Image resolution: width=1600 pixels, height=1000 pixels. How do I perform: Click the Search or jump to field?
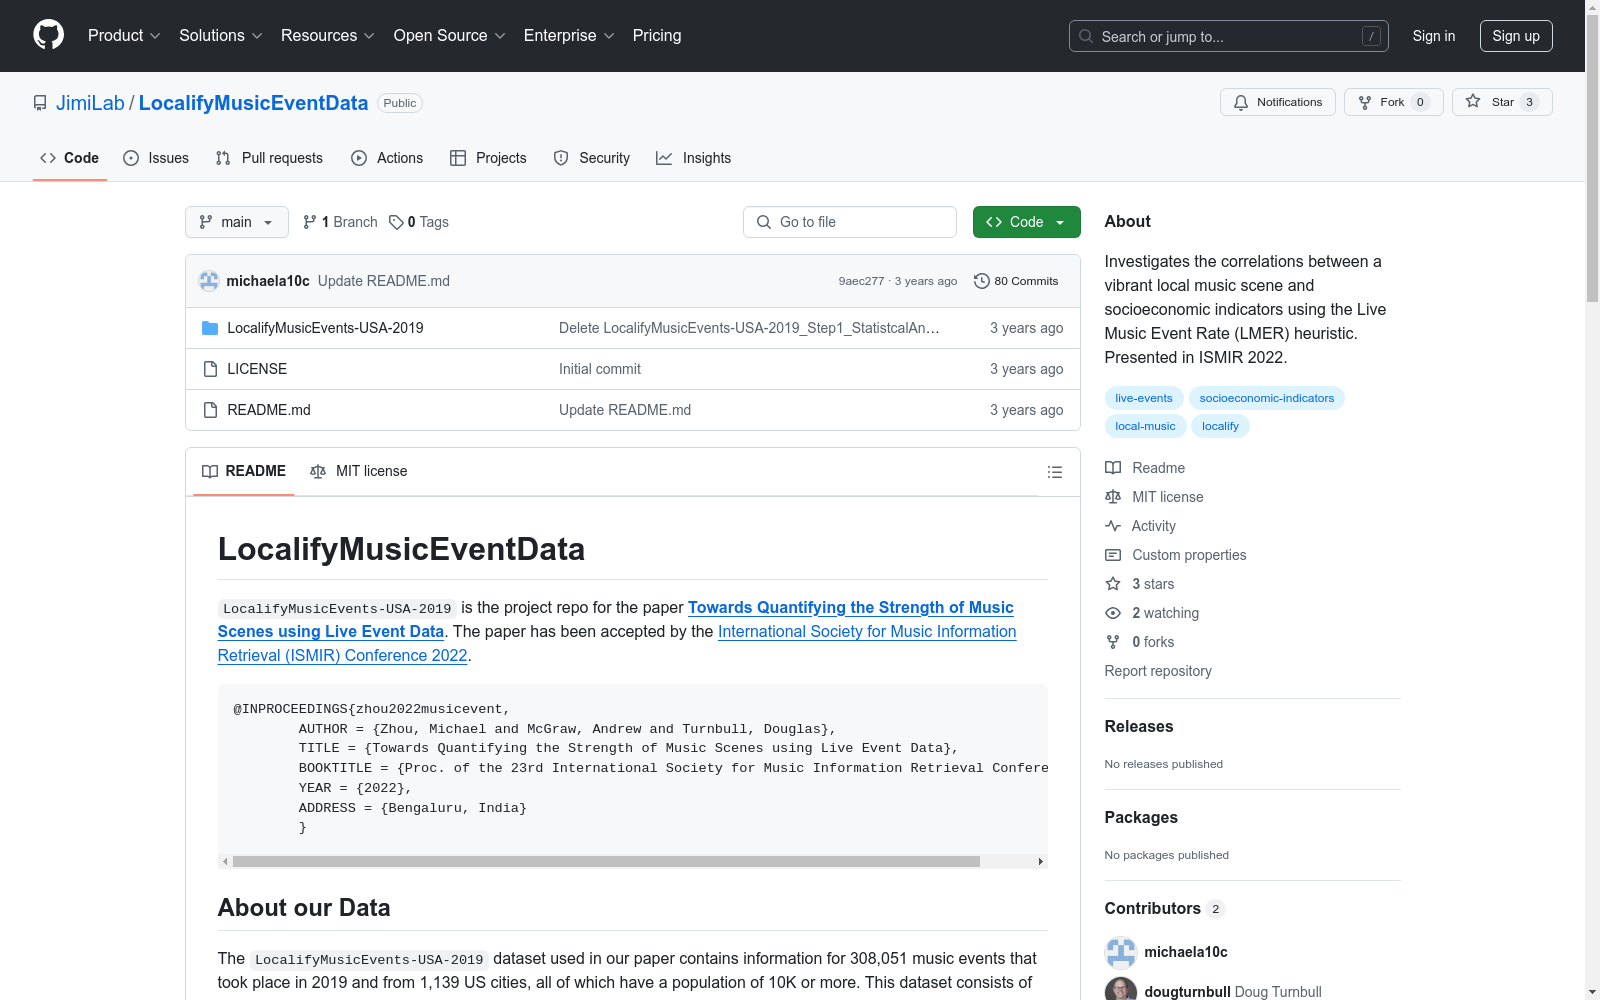point(1229,36)
